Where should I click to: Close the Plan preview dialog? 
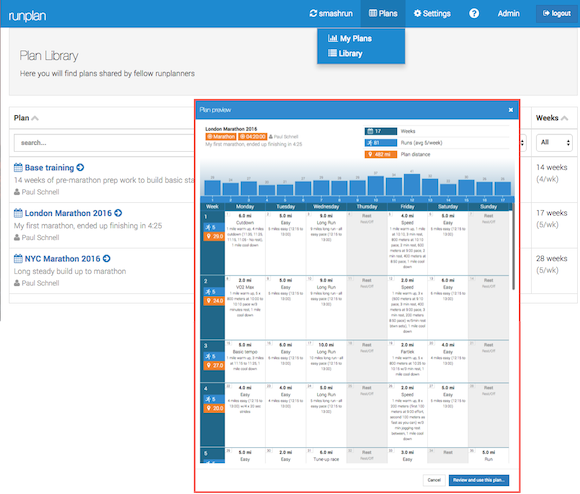510,110
